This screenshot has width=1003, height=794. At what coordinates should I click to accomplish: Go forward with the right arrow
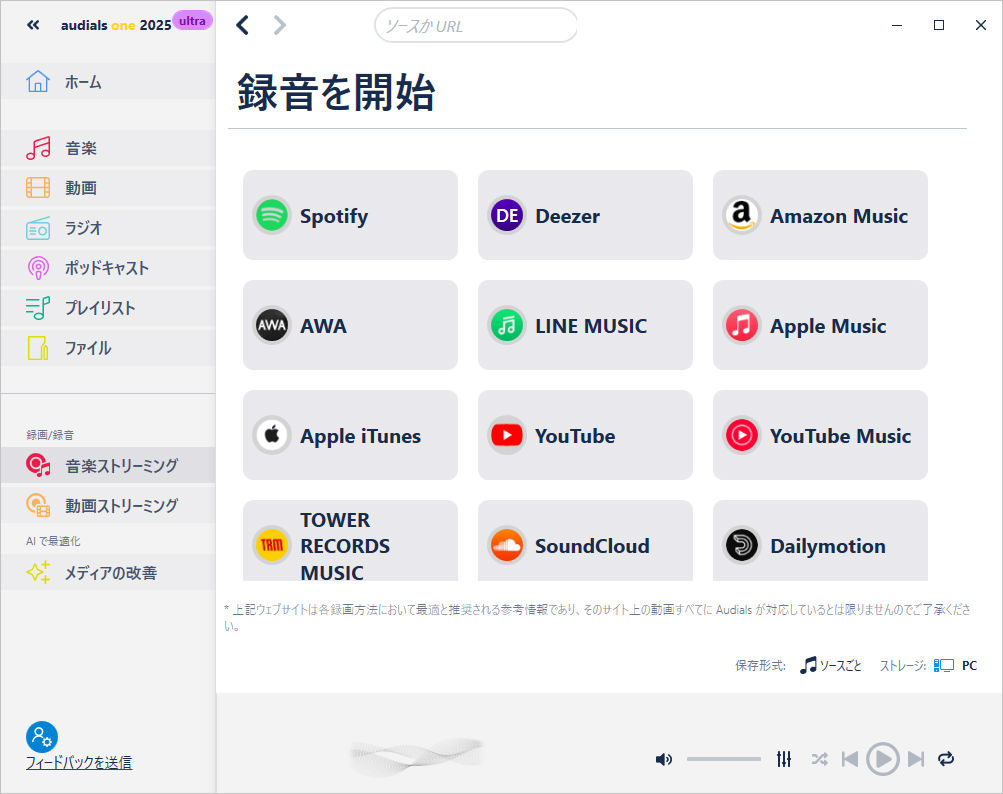point(280,25)
